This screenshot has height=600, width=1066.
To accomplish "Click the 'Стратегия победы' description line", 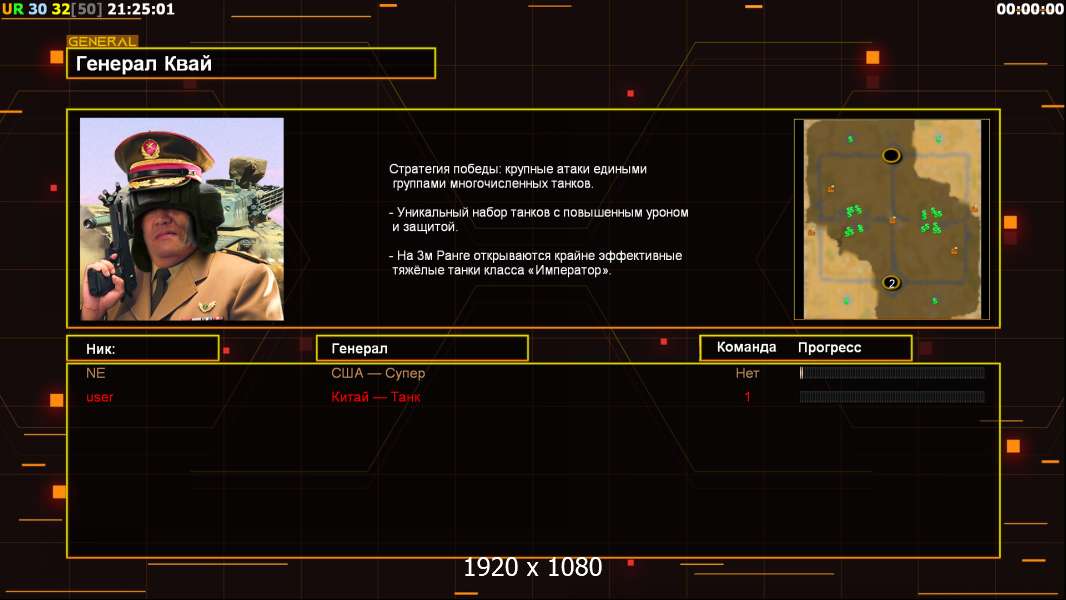I will [518, 176].
